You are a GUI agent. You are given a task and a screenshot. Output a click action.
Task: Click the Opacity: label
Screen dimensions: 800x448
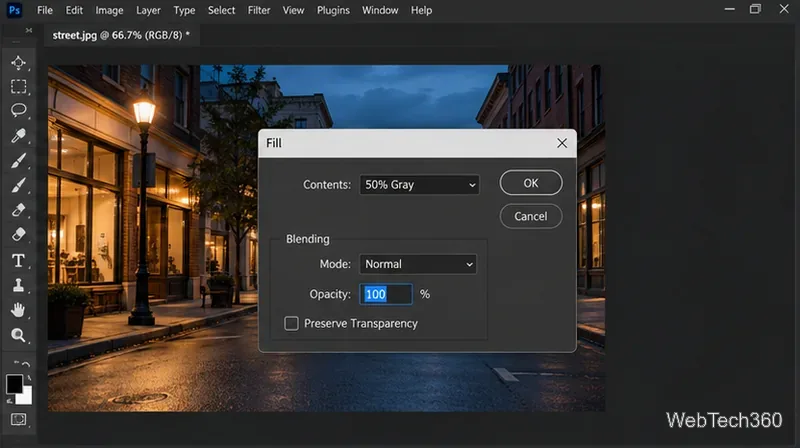tap(330, 294)
